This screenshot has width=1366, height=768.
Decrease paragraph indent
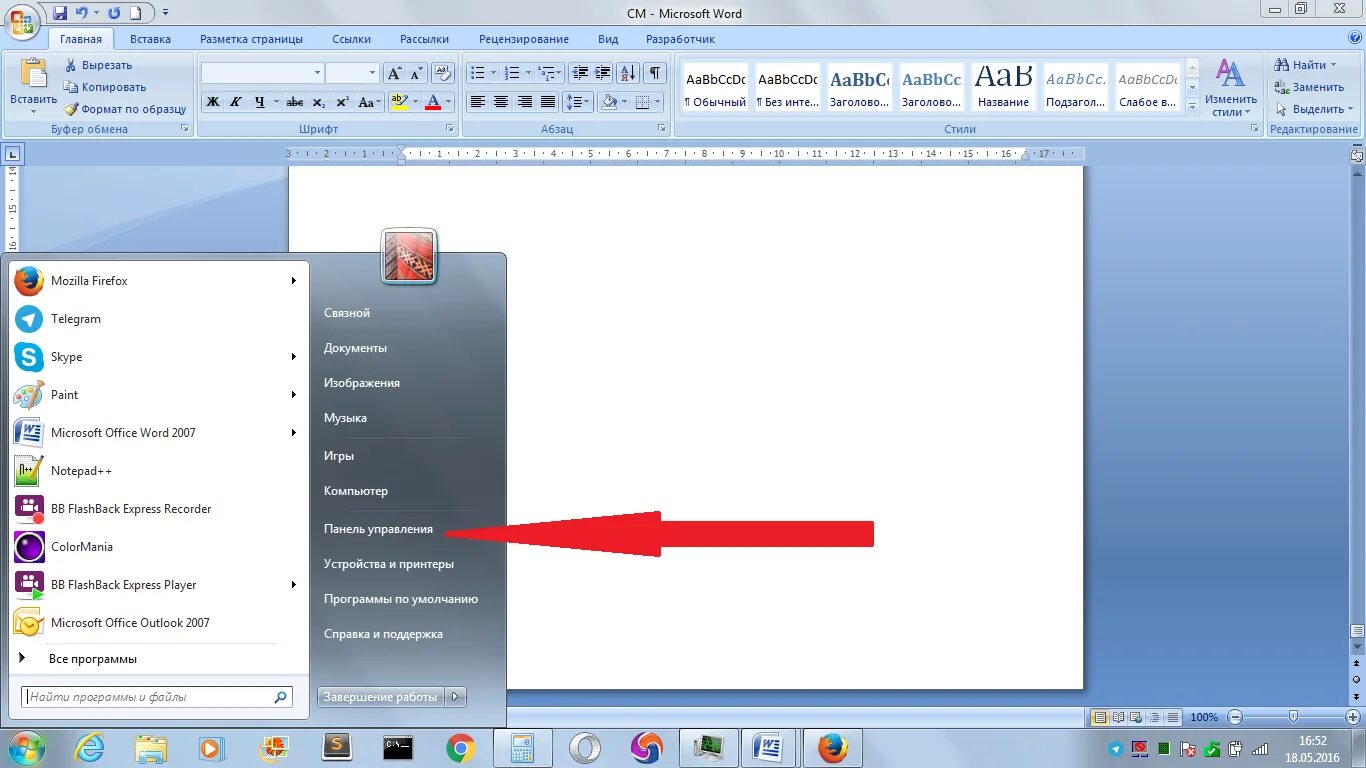(580, 73)
